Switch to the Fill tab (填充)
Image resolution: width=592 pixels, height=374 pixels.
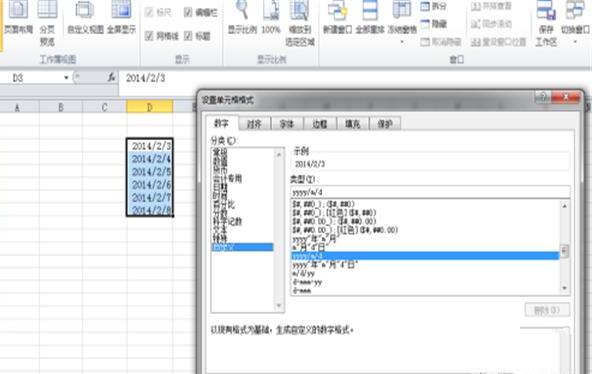tap(353, 123)
